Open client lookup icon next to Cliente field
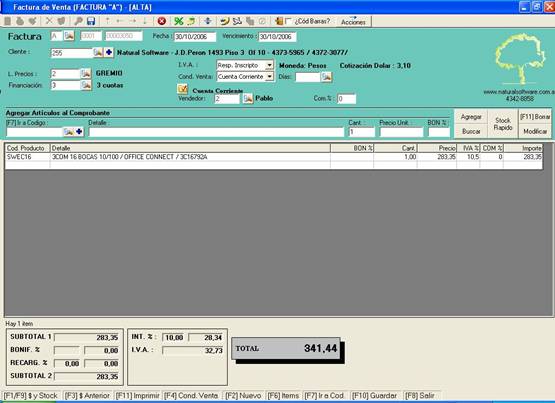 click(x=98, y=53)
